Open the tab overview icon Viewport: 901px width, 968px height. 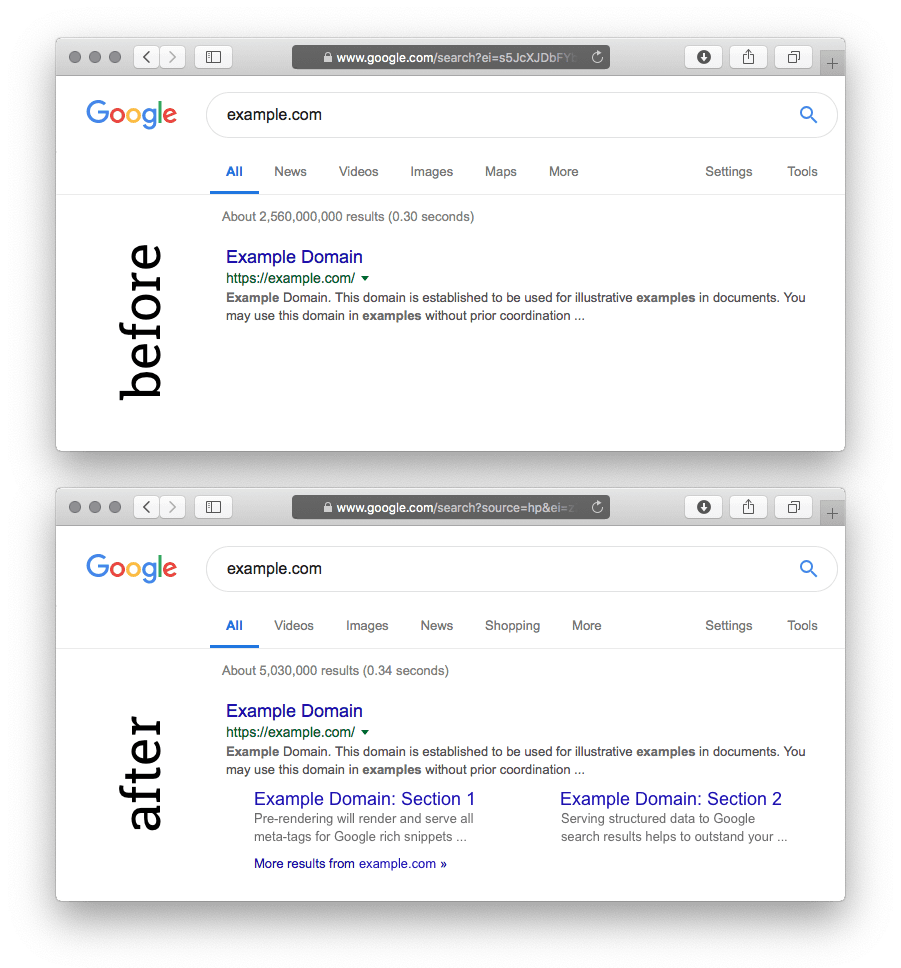click(793, 57)
